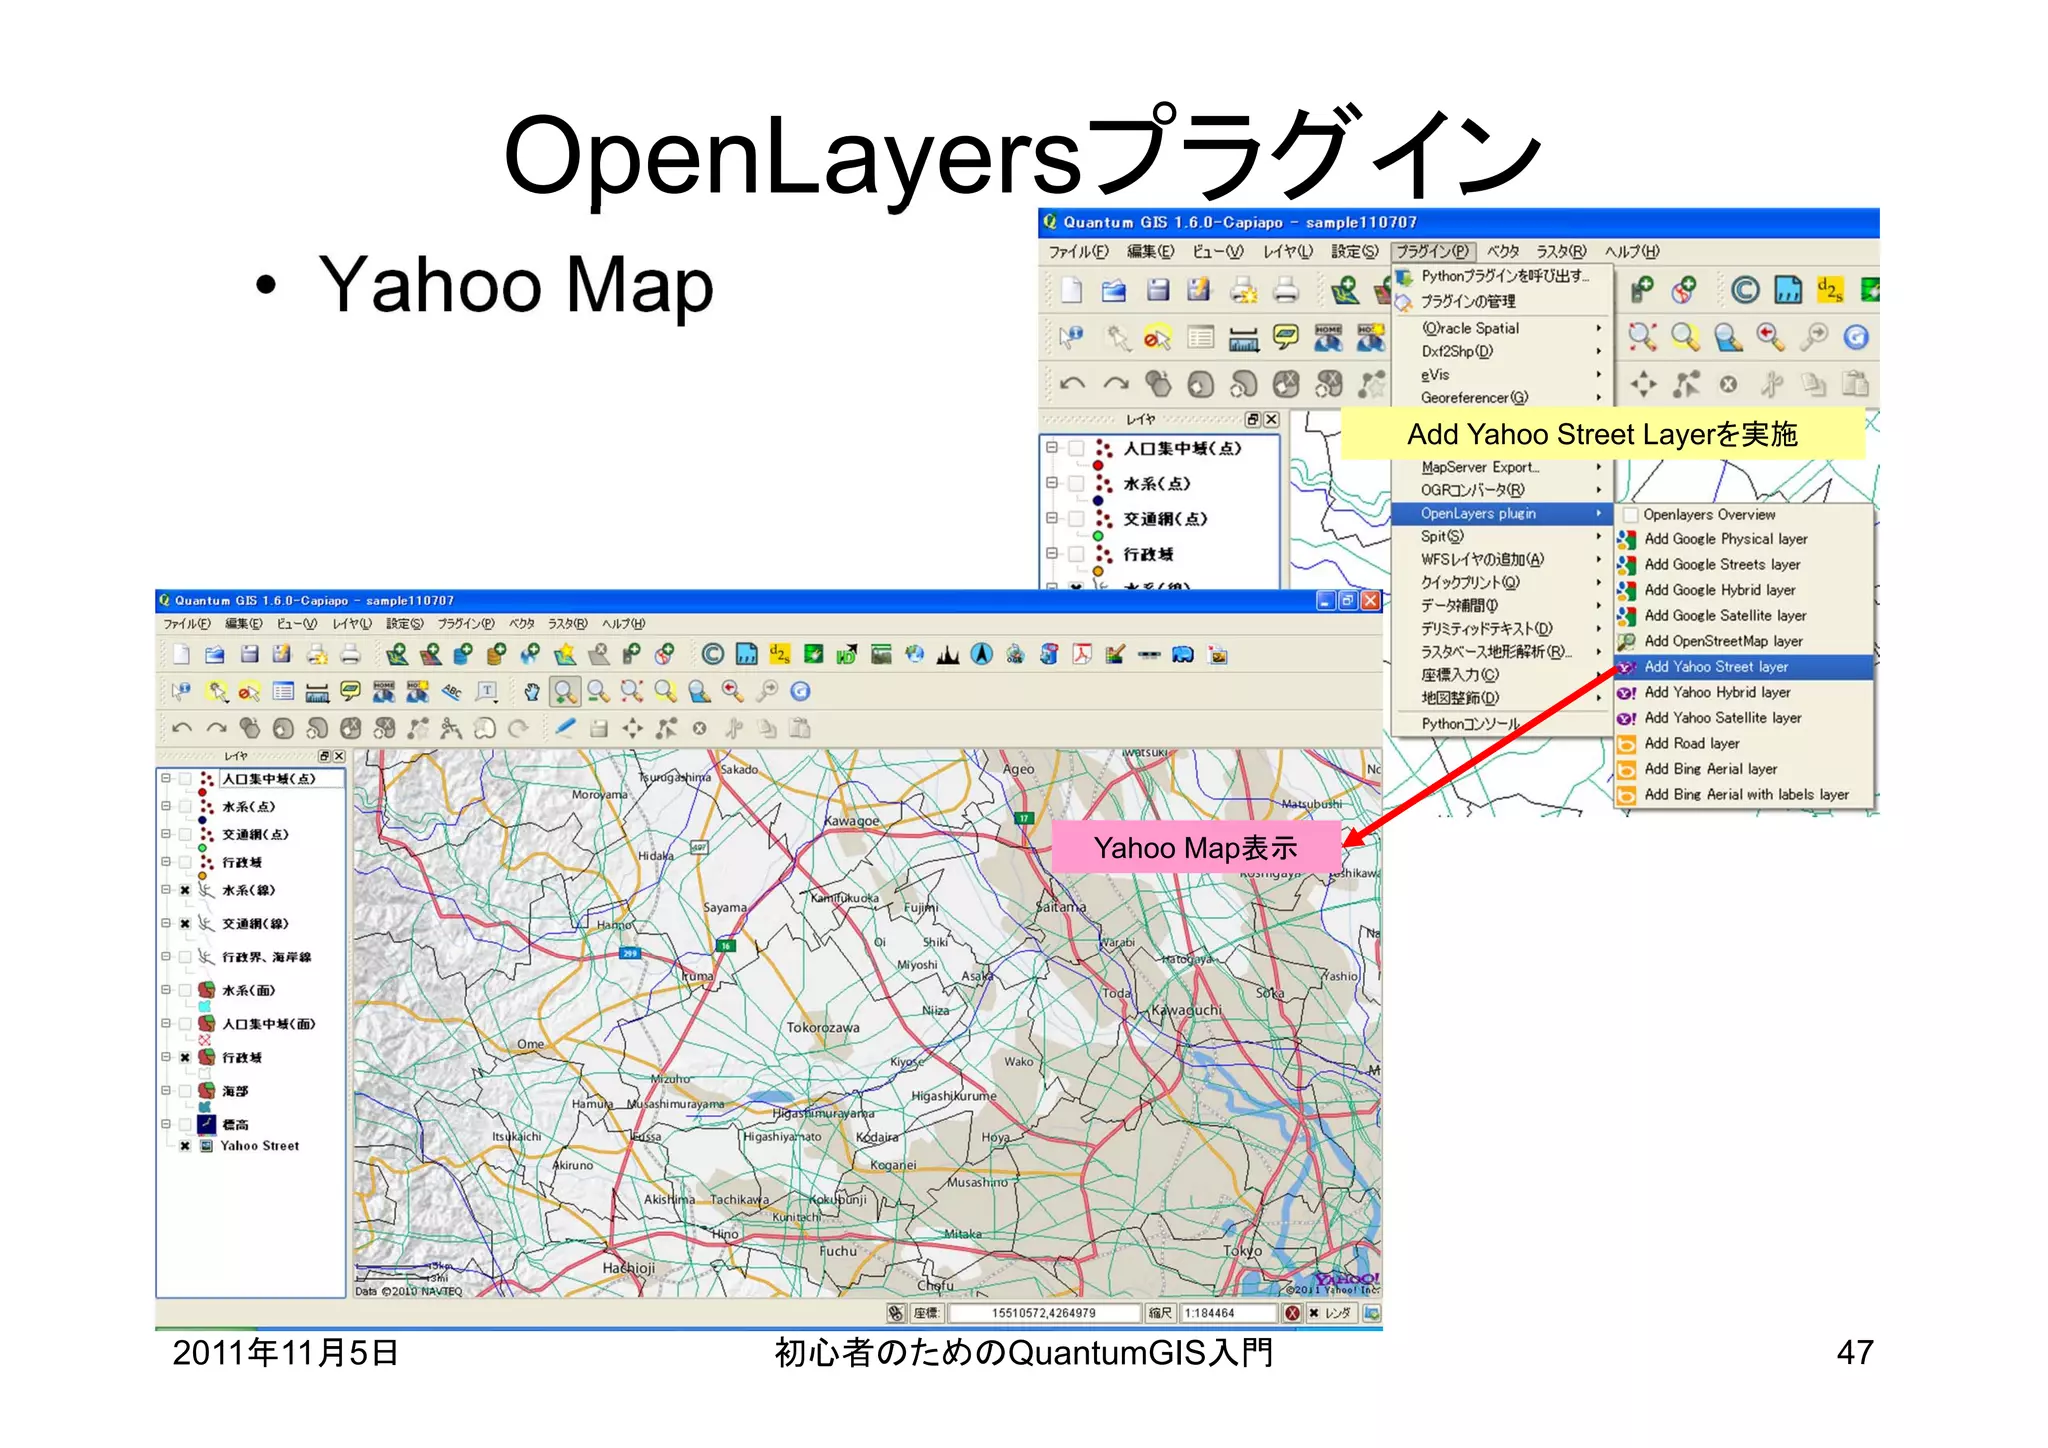Select the Zoom Out tool in front window
Viewport: 2048px width, 1448px height.
pos(598,691)
